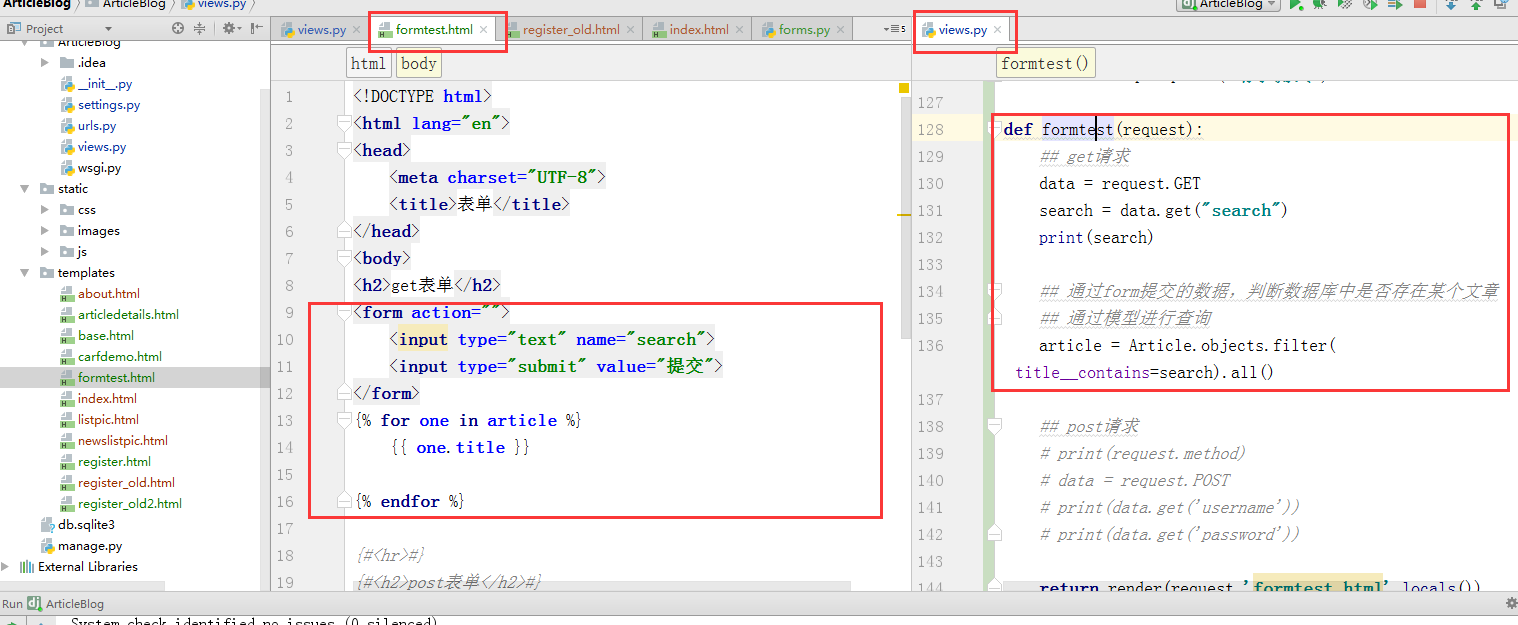Select the formtest() item in views.py
The width and height of the screenshot is (1518, 625).
pyautogui.click(x=1044, y=62)
